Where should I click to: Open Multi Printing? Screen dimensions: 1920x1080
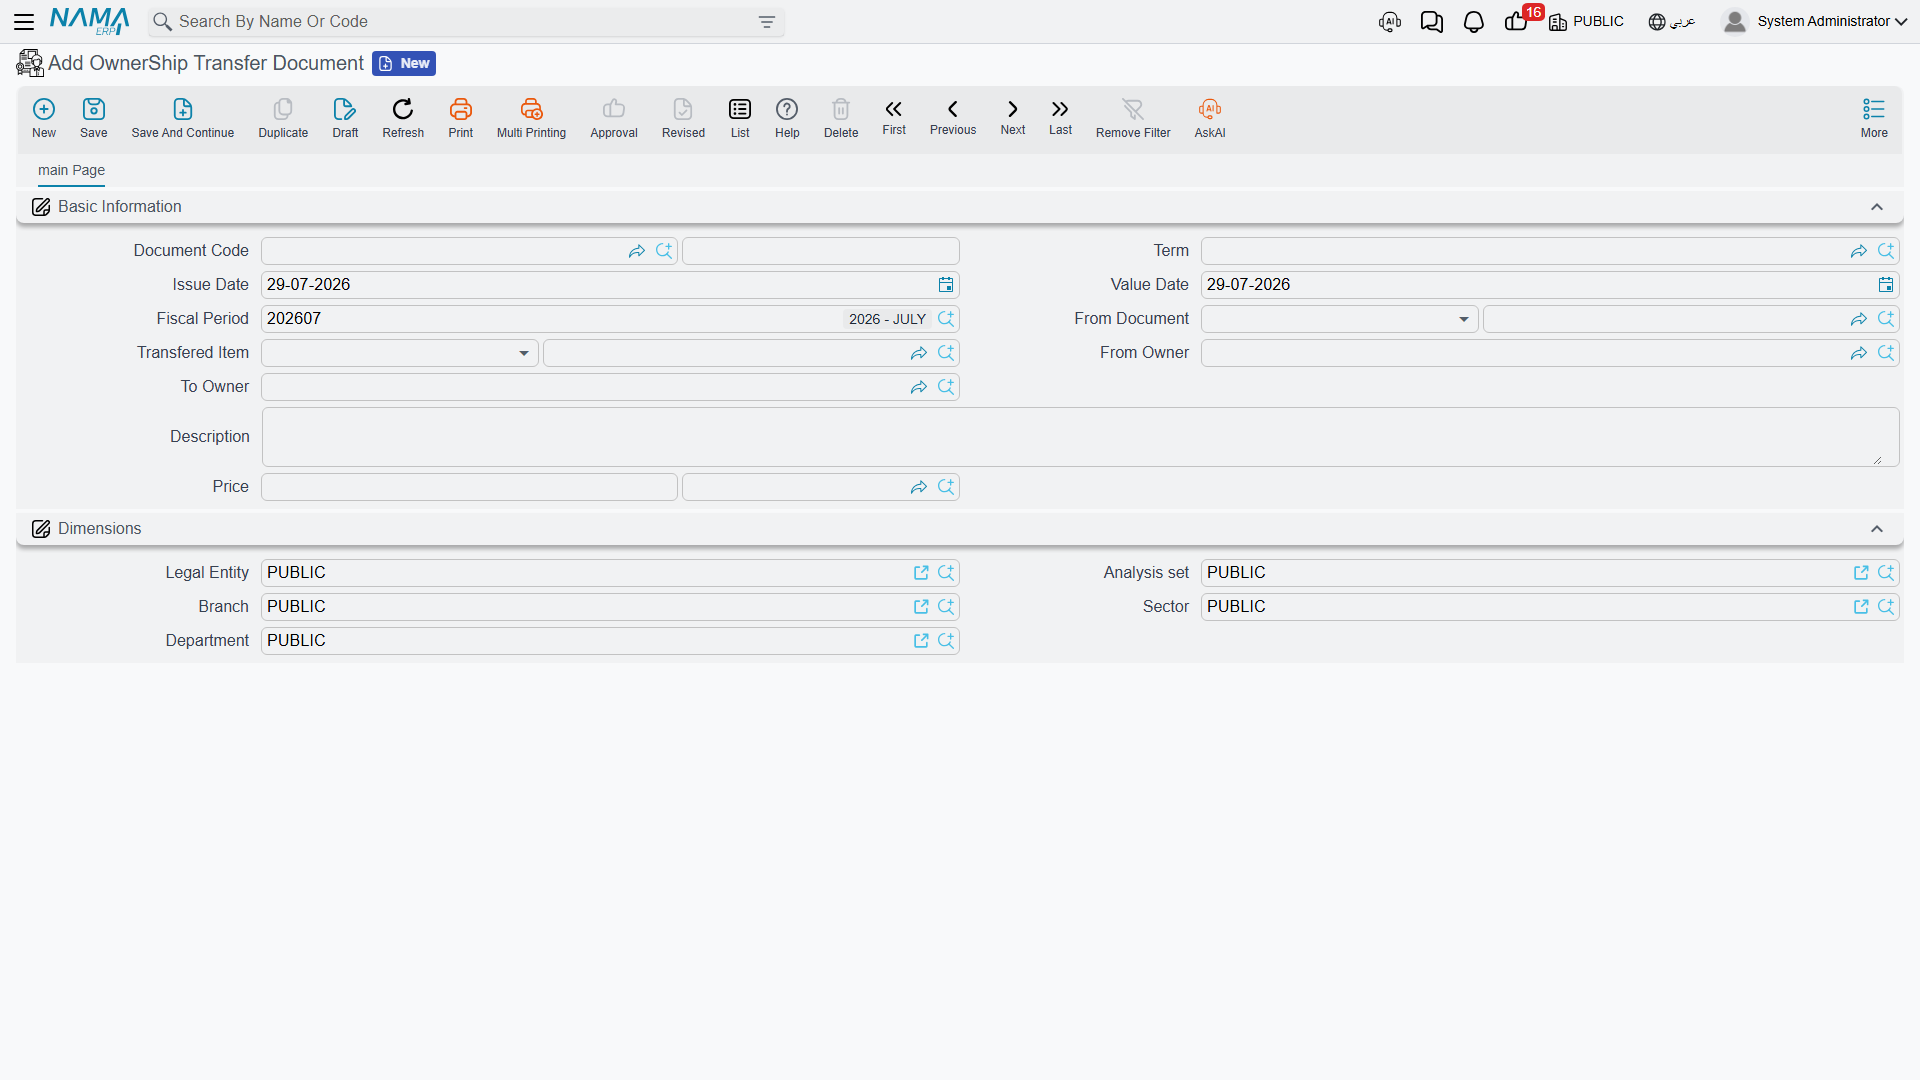tap(531, 118)
